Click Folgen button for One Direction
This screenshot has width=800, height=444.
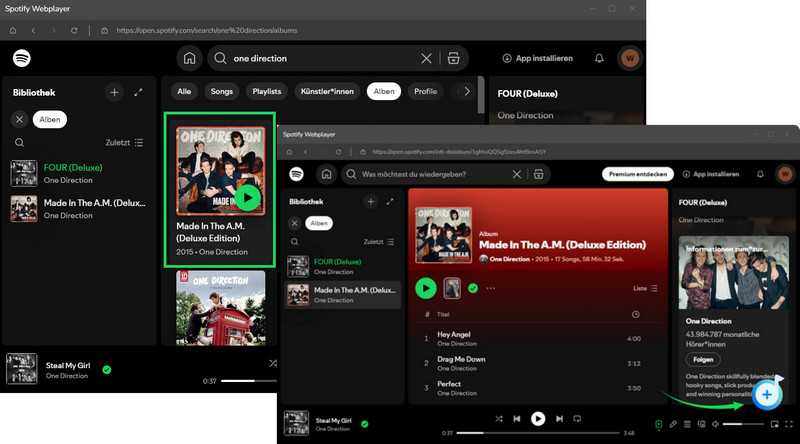pos(703,360)
